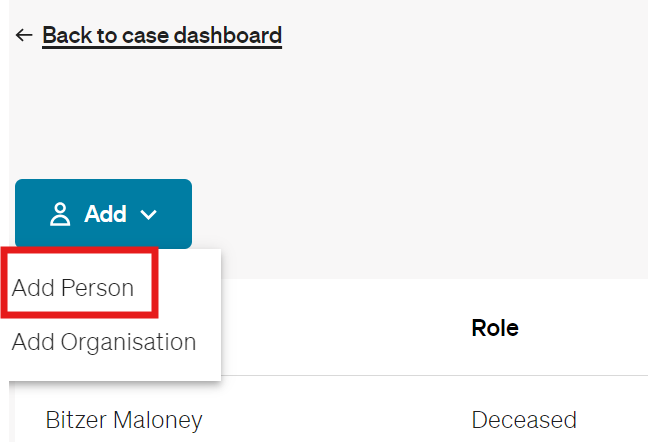The width and height of the screenshot is (648, 442).
Task: Open the Bitzer Maloney contact entry
Action: click(x=124, y=420)
